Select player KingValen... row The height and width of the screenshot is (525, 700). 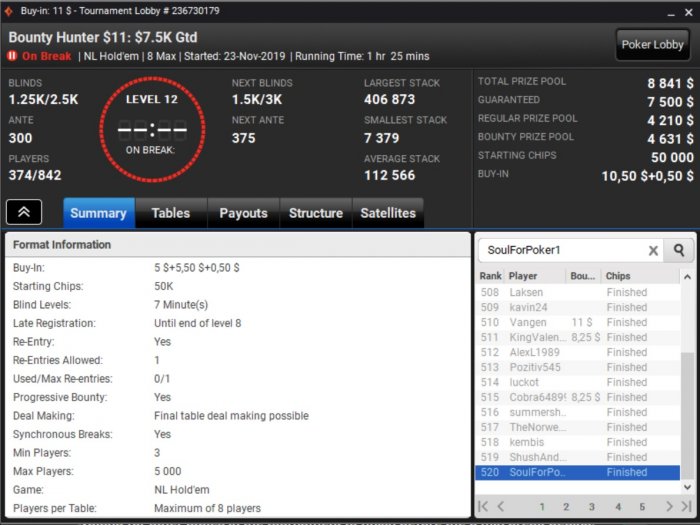578,338
